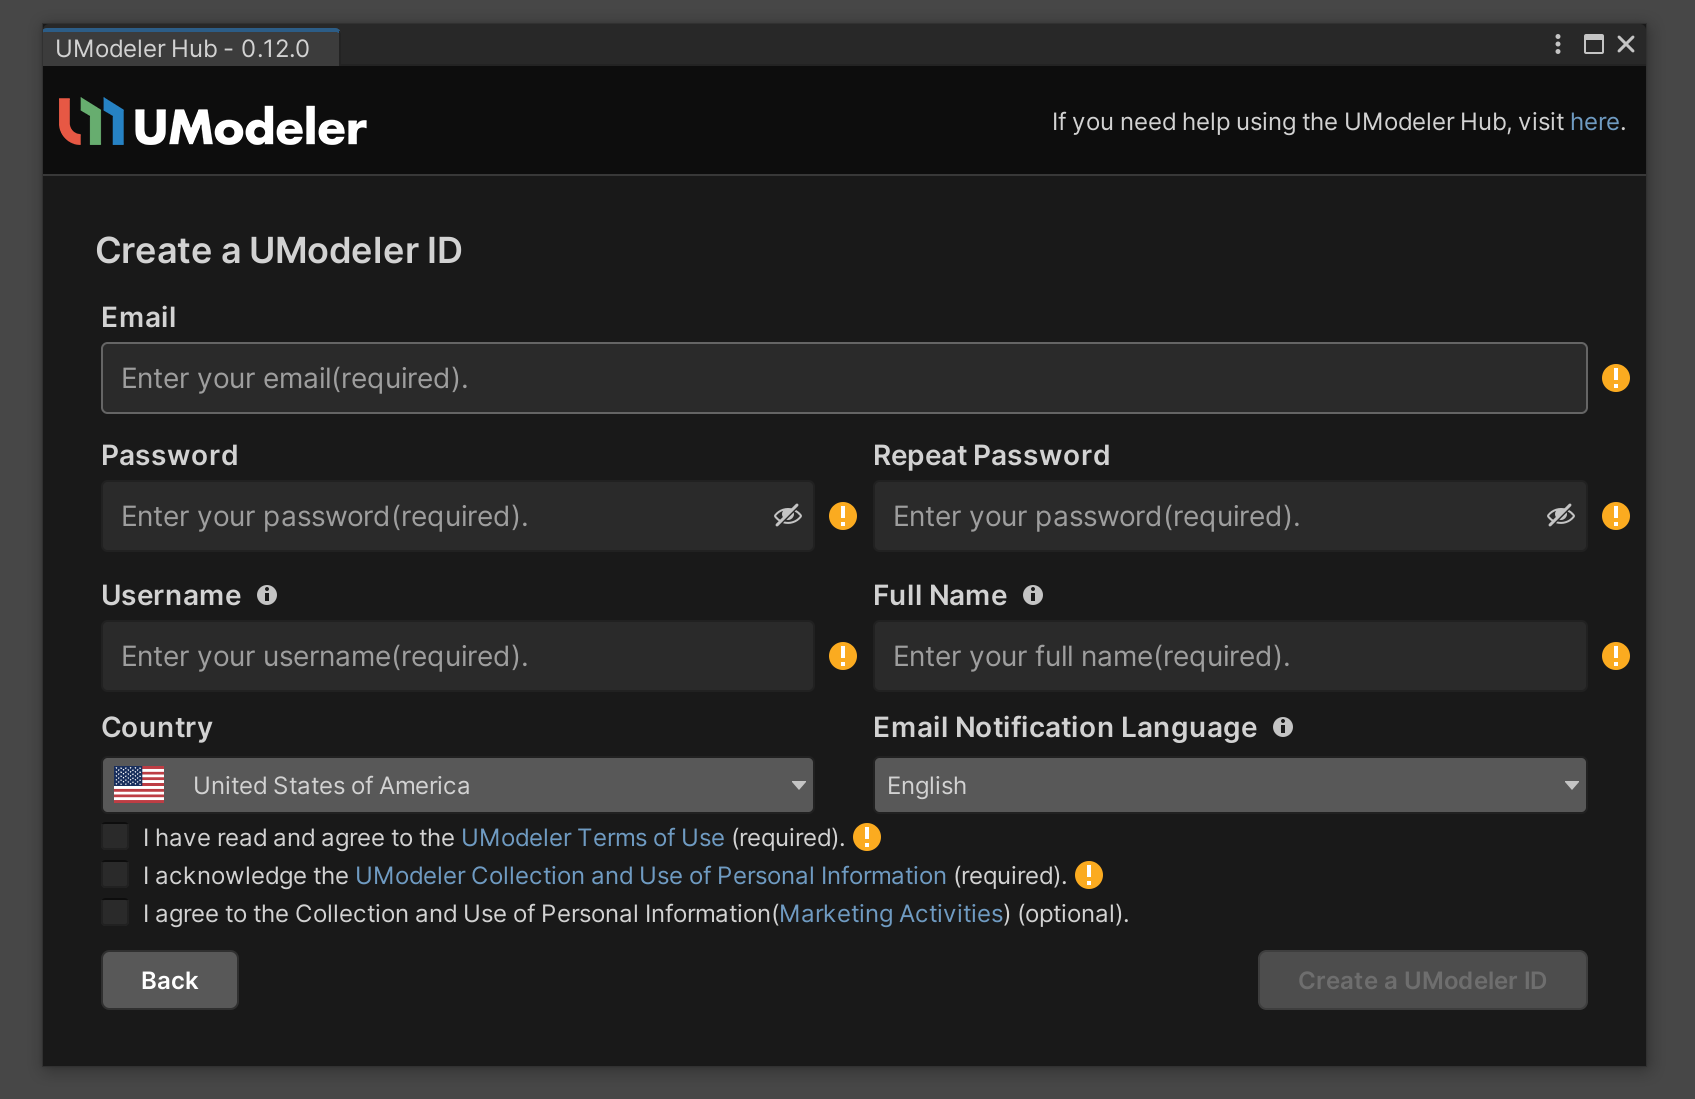Show password using Password field eye icon

pos(787,516)
